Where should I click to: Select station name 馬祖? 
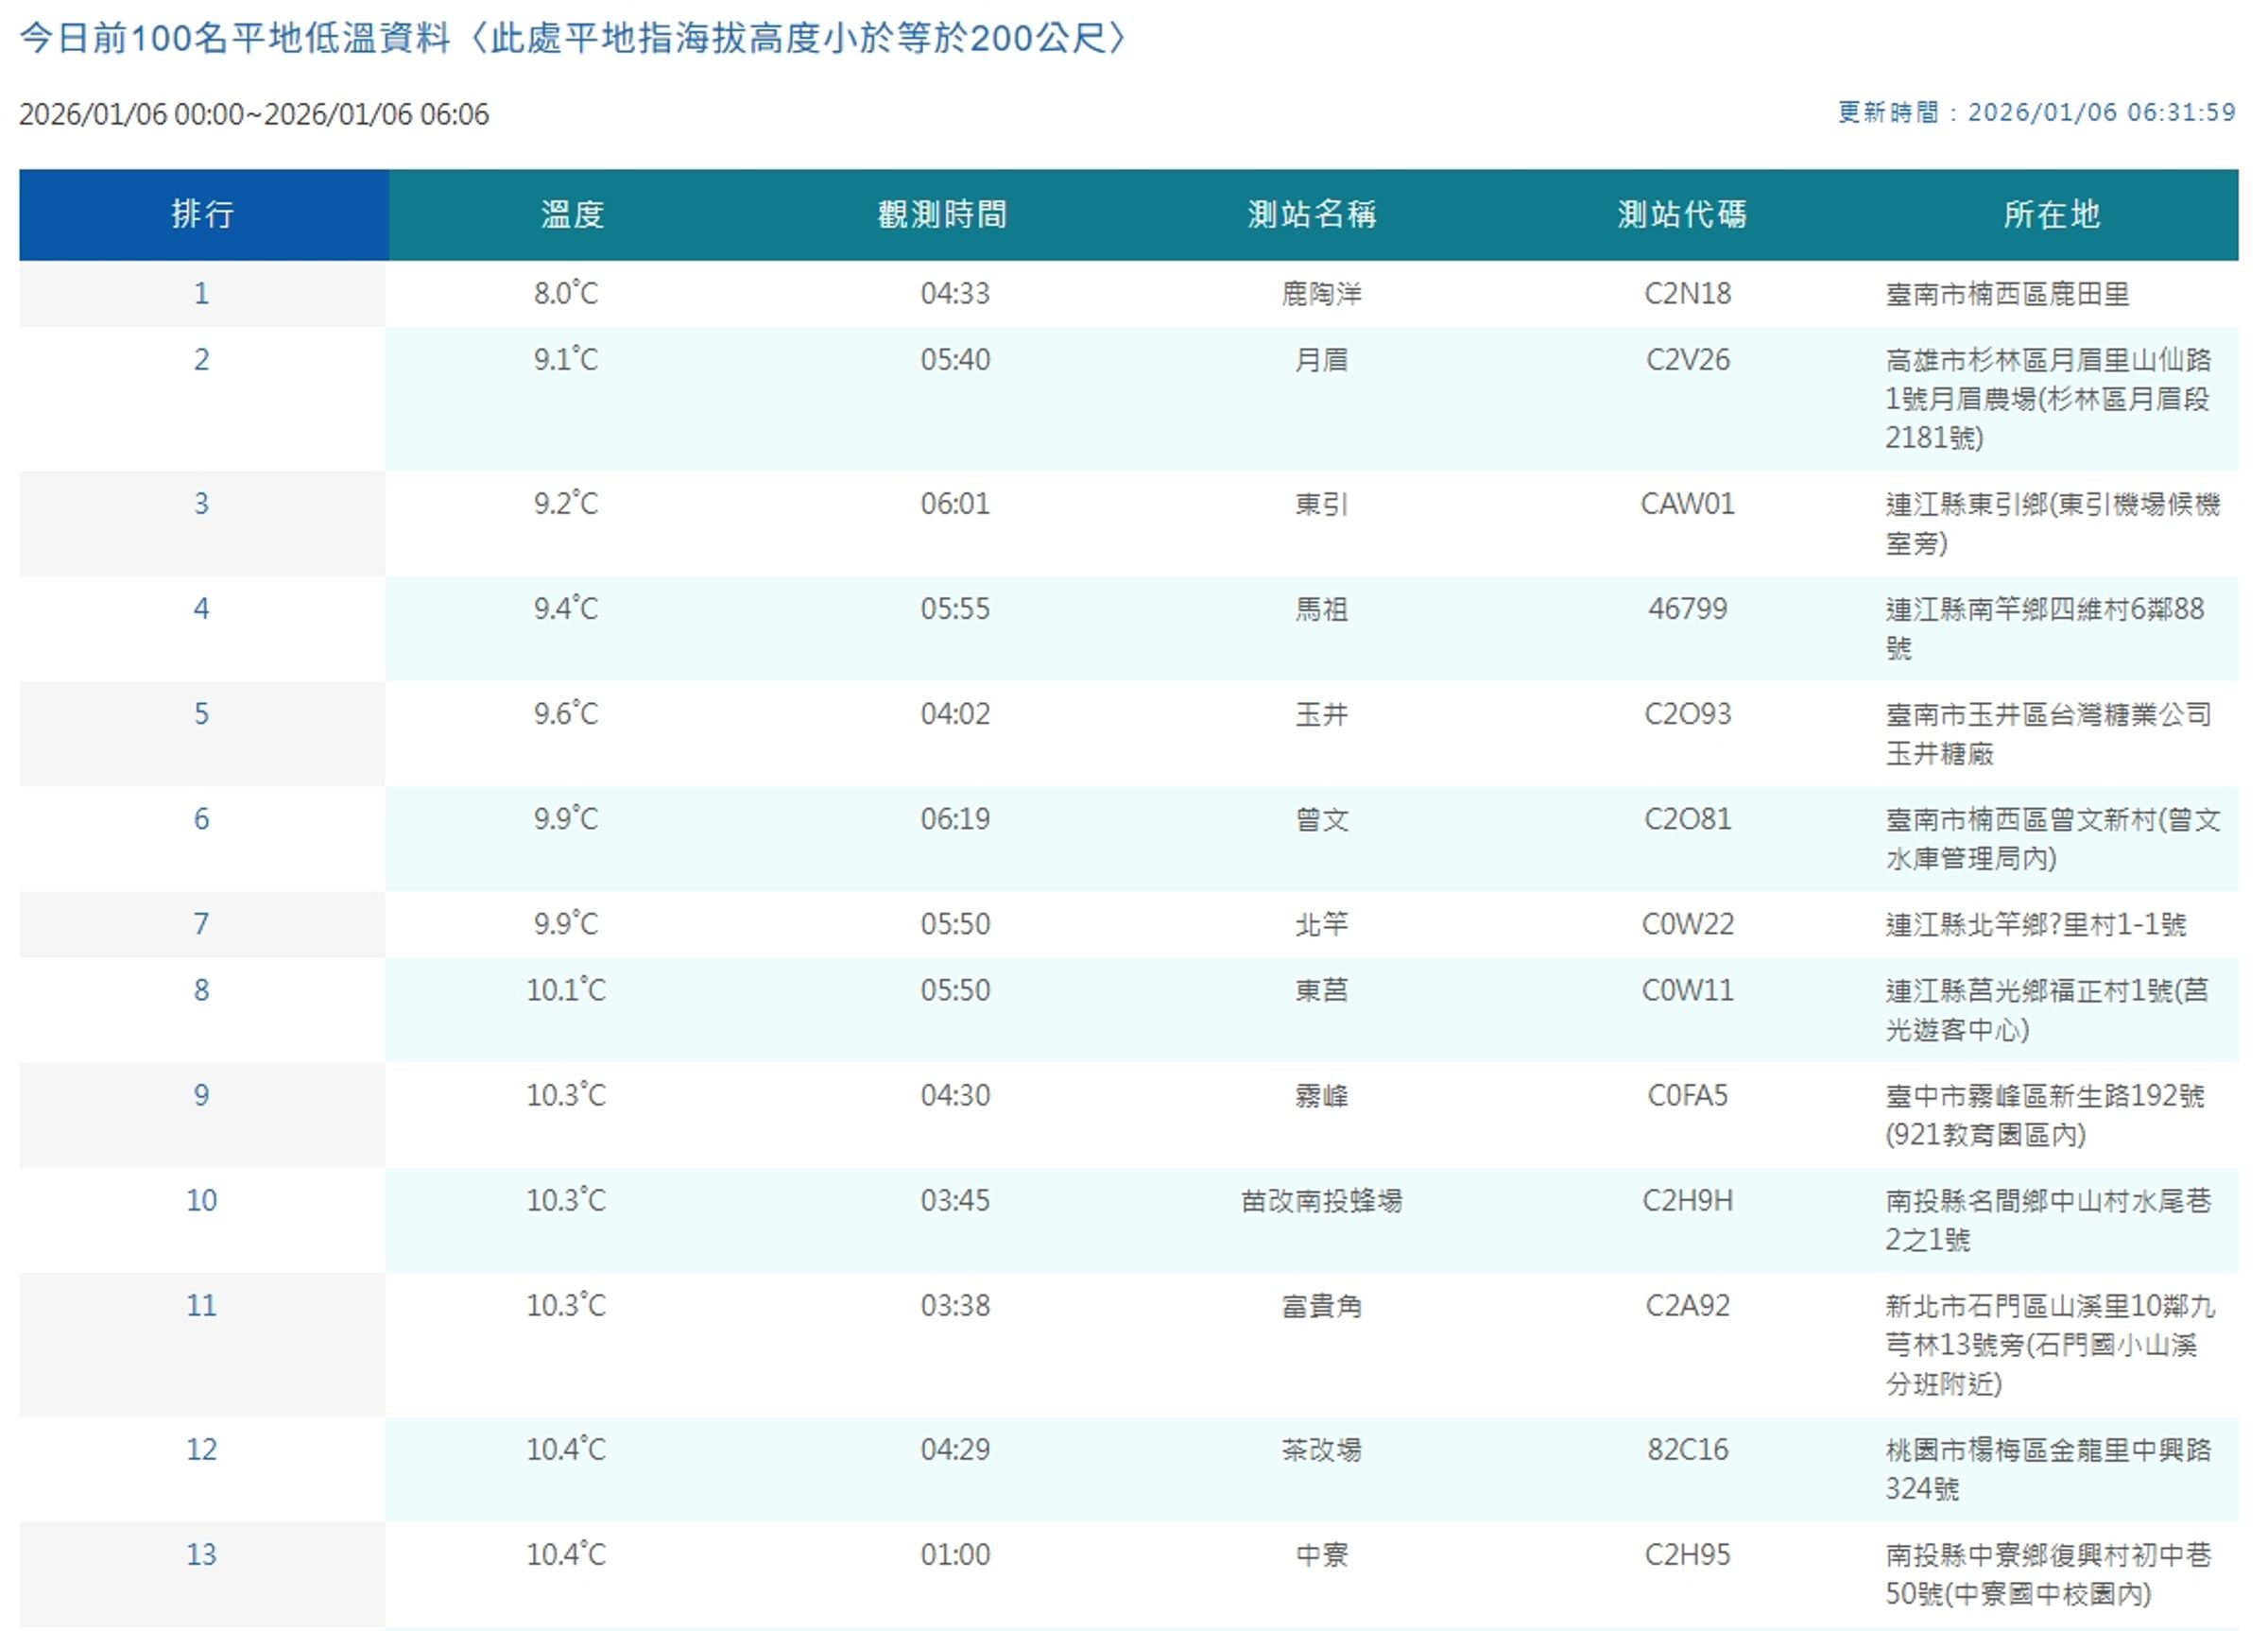tap(1321, 608)
